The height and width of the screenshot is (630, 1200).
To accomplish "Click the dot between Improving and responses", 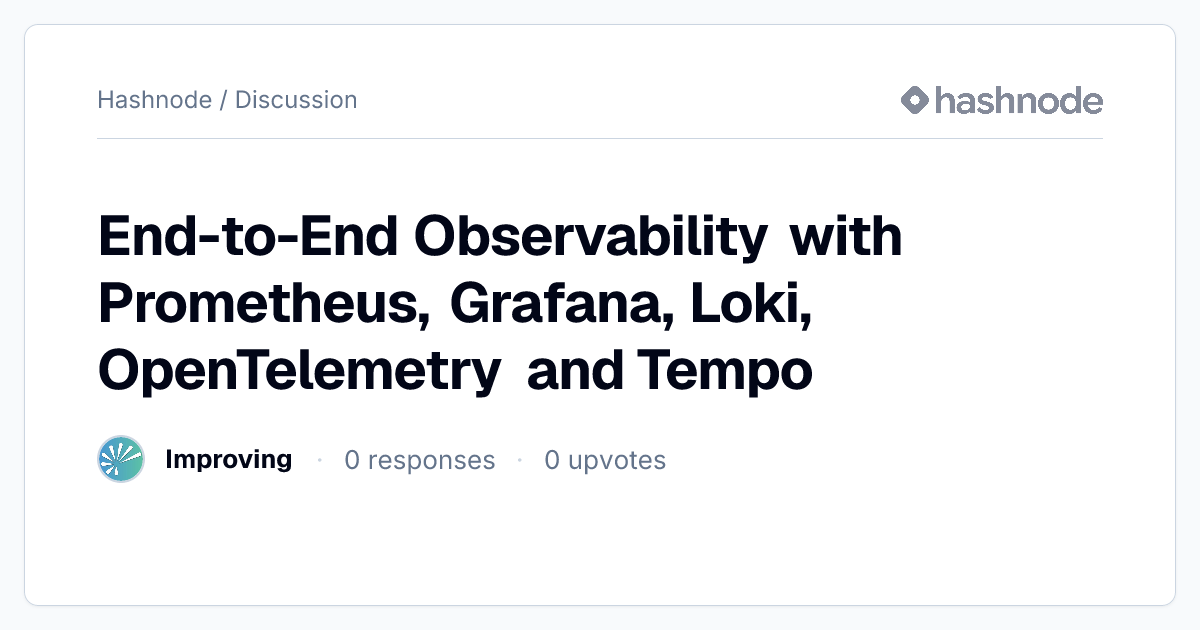I will [x=319, y=460].
